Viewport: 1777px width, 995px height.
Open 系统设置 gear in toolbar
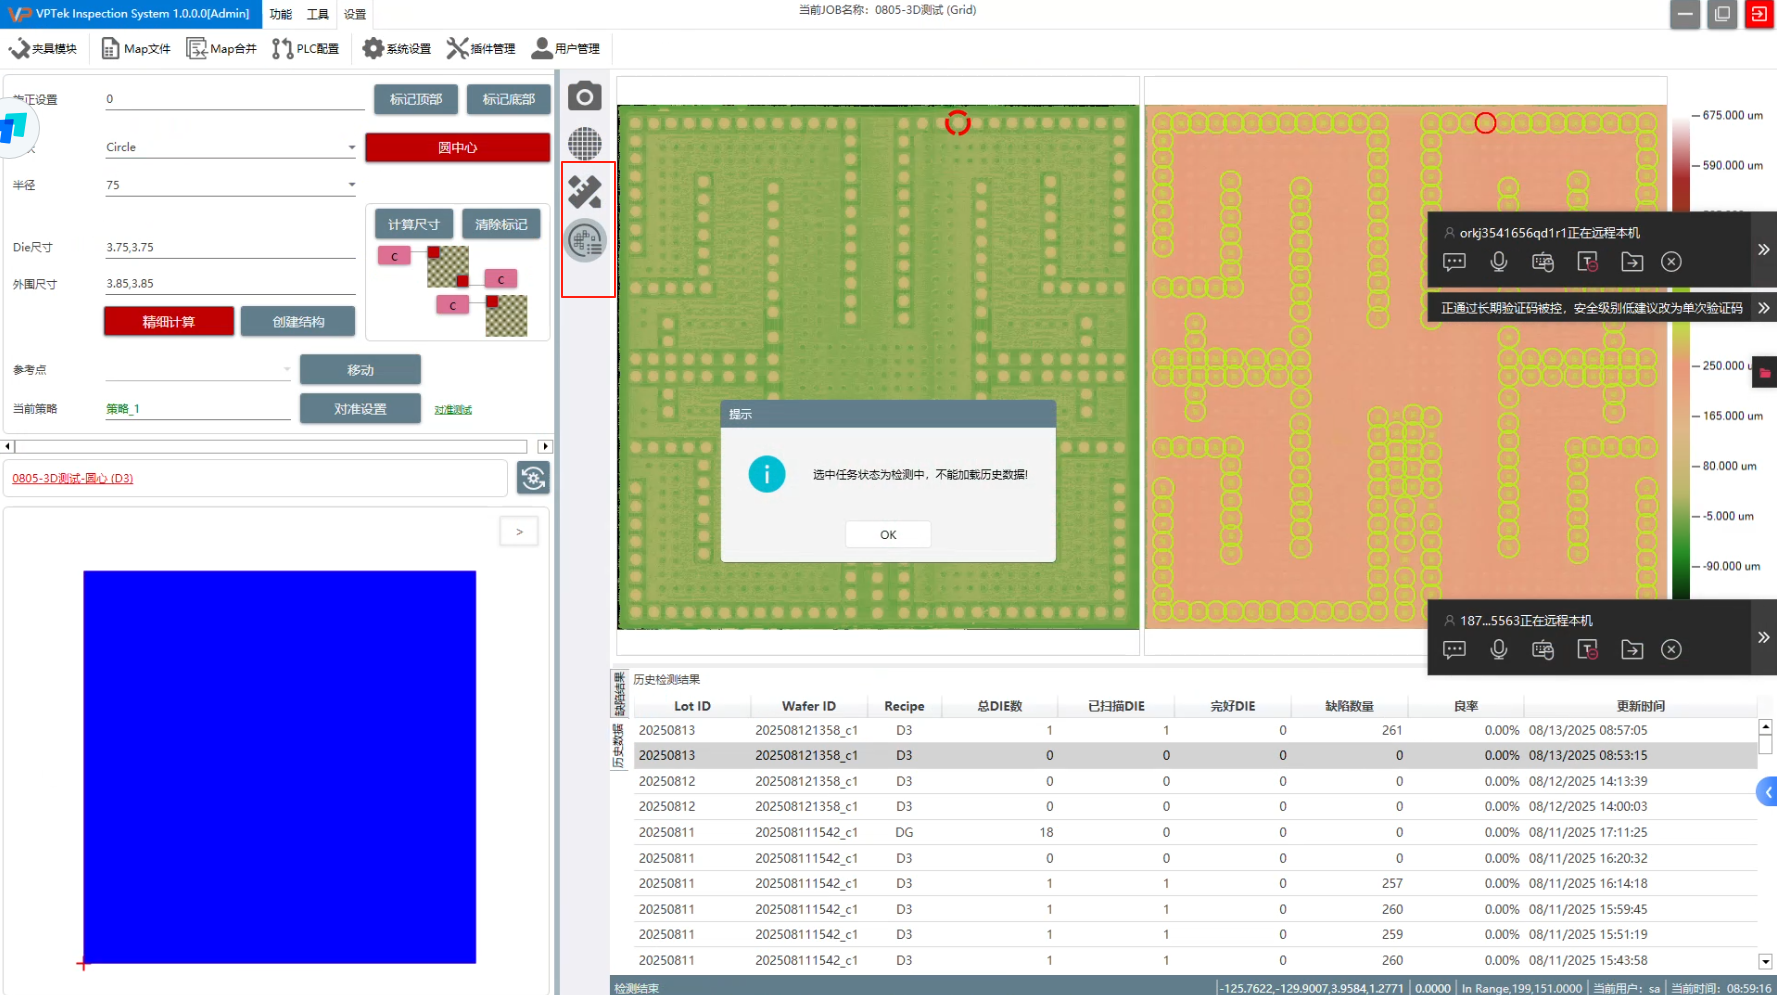(x=397, y=48)
